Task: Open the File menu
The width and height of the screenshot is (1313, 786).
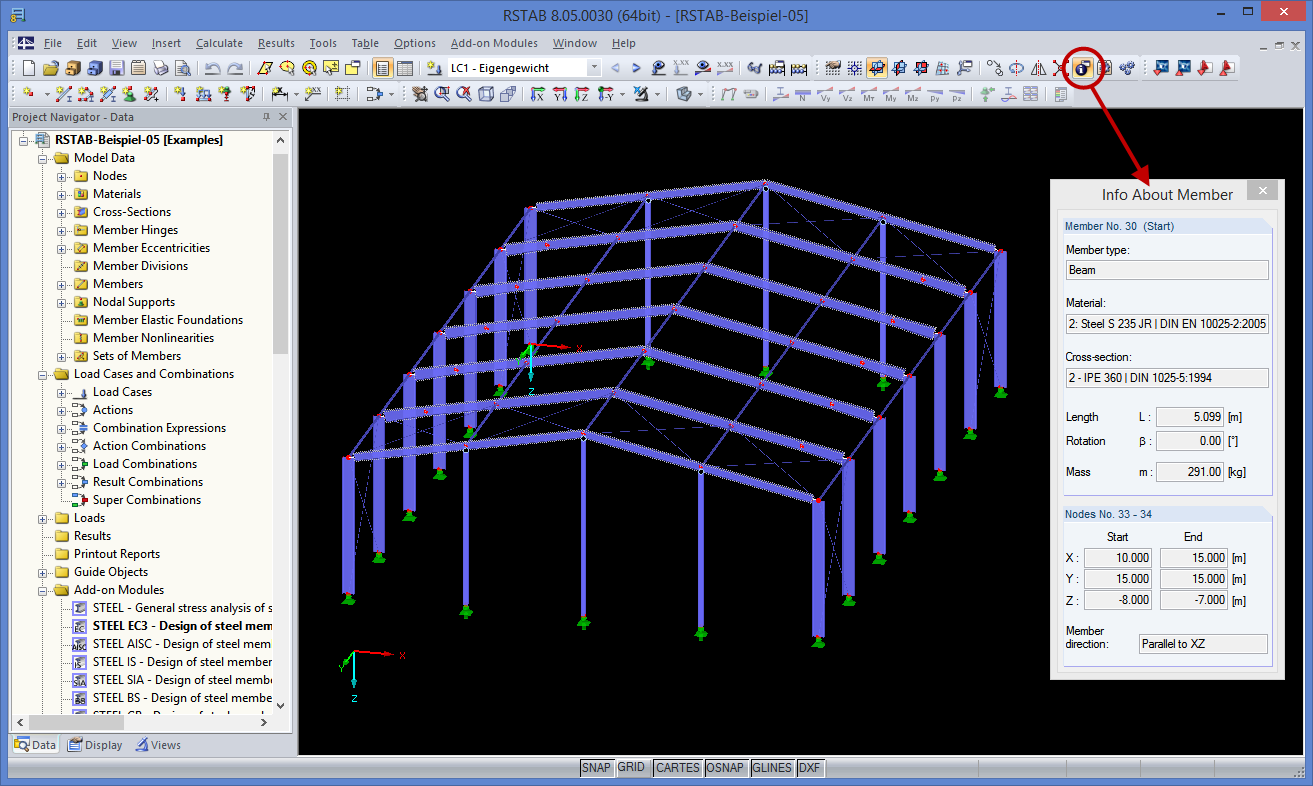Action: click(x=53, y=43)
